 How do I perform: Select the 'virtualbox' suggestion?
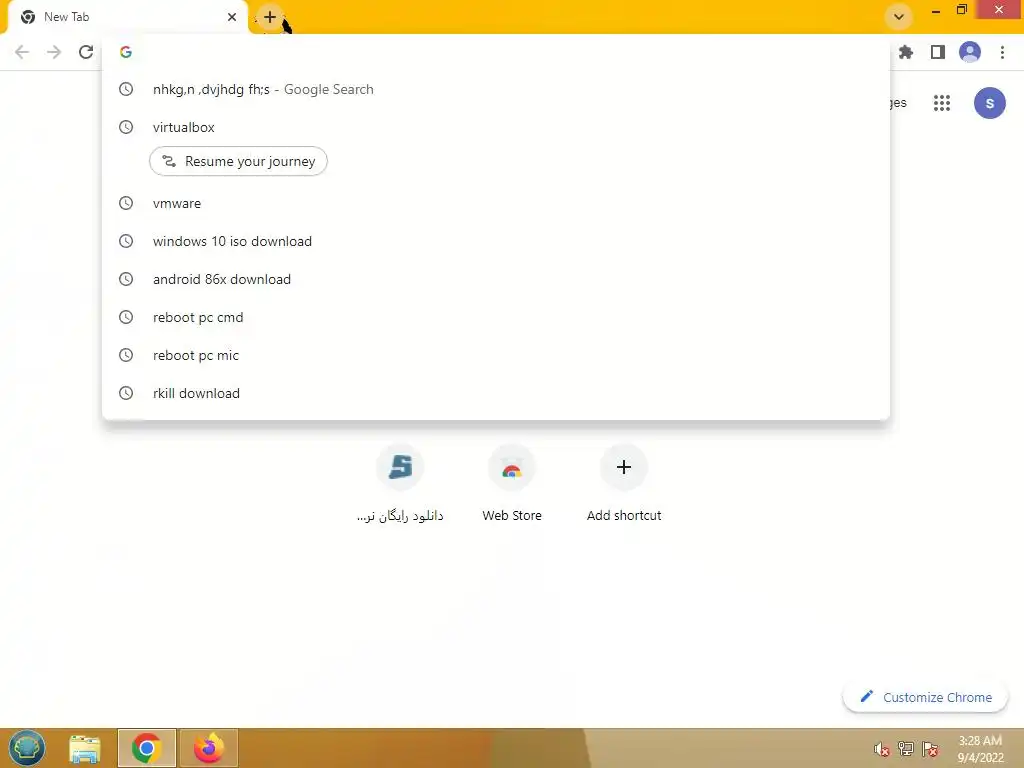click(x=496, y=127)
